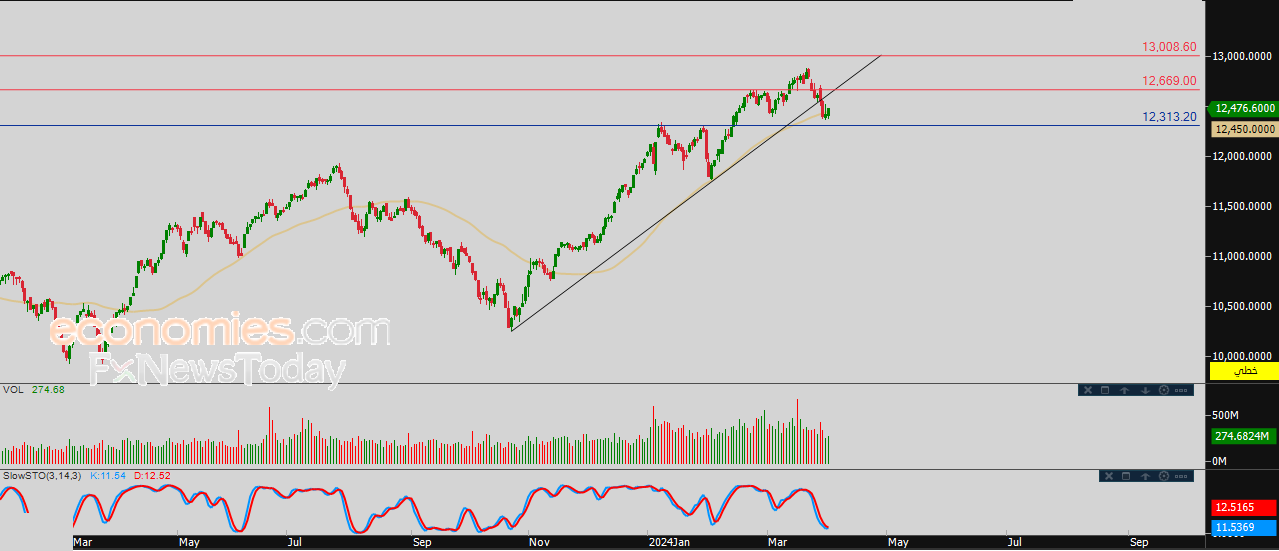This screenshot has height=551, width=1279.
Task: Click the 10,500.0000 price axis label
Action: [x=1244, y=306]
